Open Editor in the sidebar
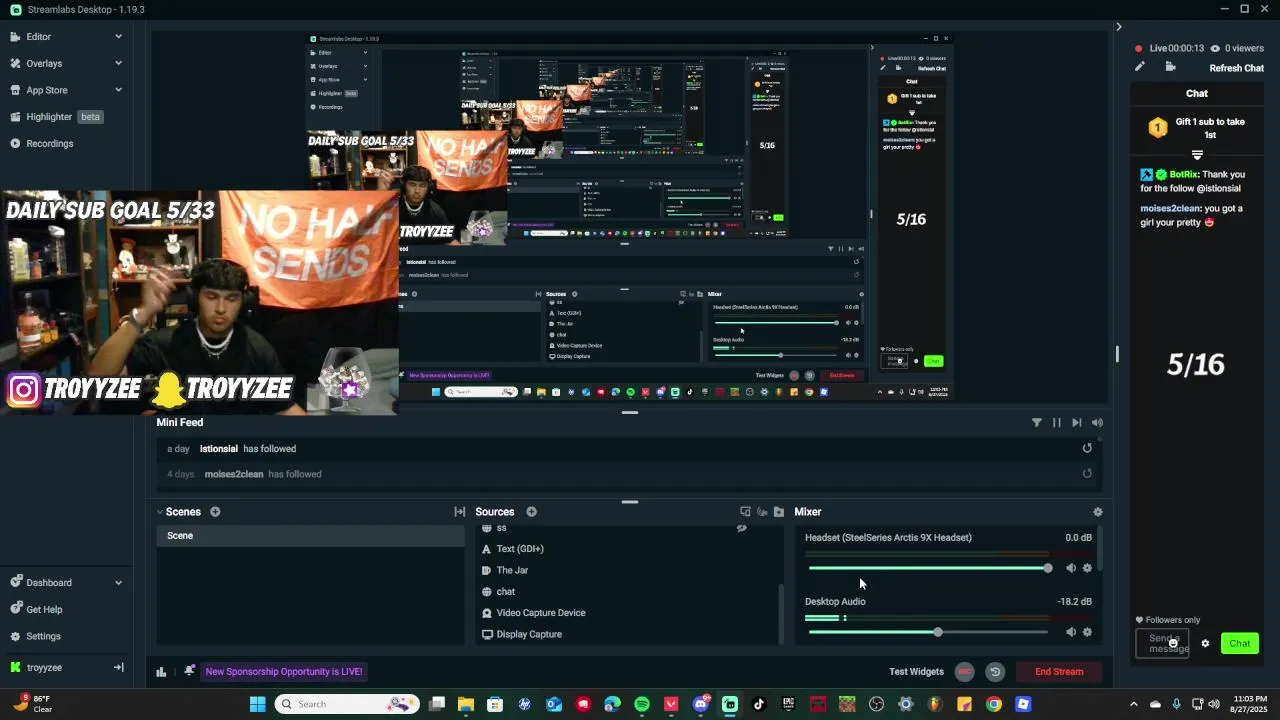 (x=39, y=37)
